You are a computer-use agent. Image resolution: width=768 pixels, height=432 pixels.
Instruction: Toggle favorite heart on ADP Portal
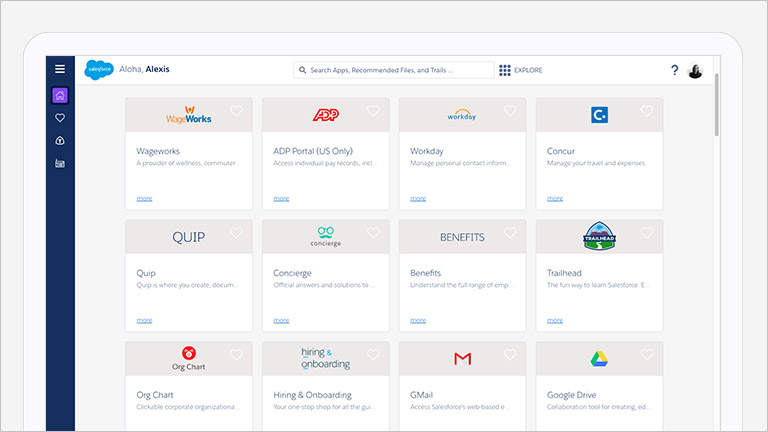tap(373, 111)
